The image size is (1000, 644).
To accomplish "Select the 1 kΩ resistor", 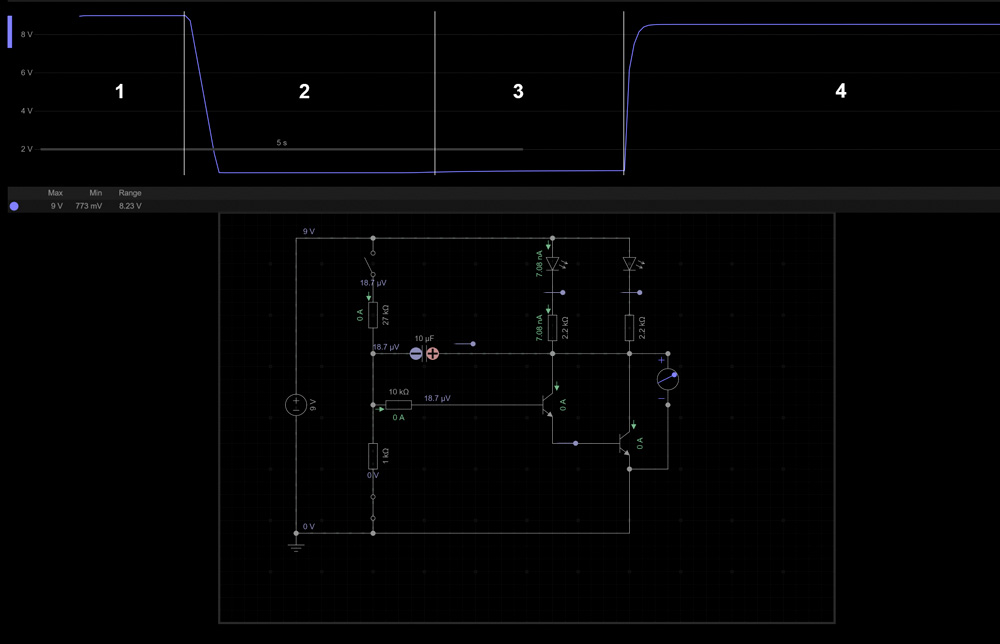I will click(373, 456).
